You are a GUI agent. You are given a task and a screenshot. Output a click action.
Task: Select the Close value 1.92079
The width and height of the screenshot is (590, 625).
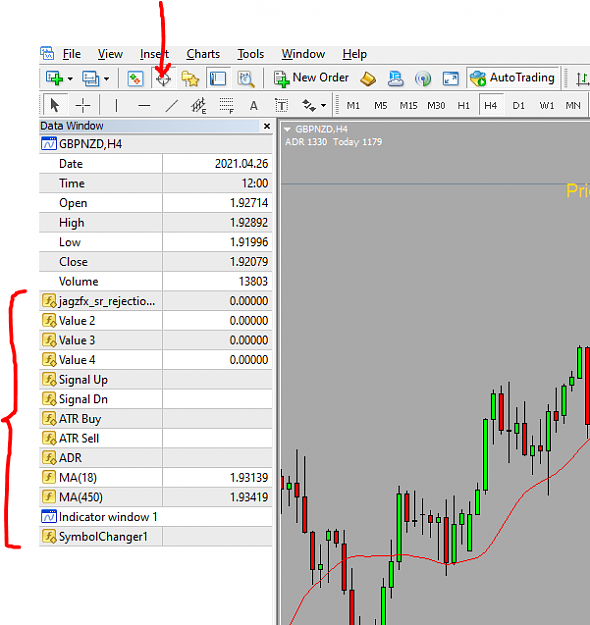coord(249,262)
